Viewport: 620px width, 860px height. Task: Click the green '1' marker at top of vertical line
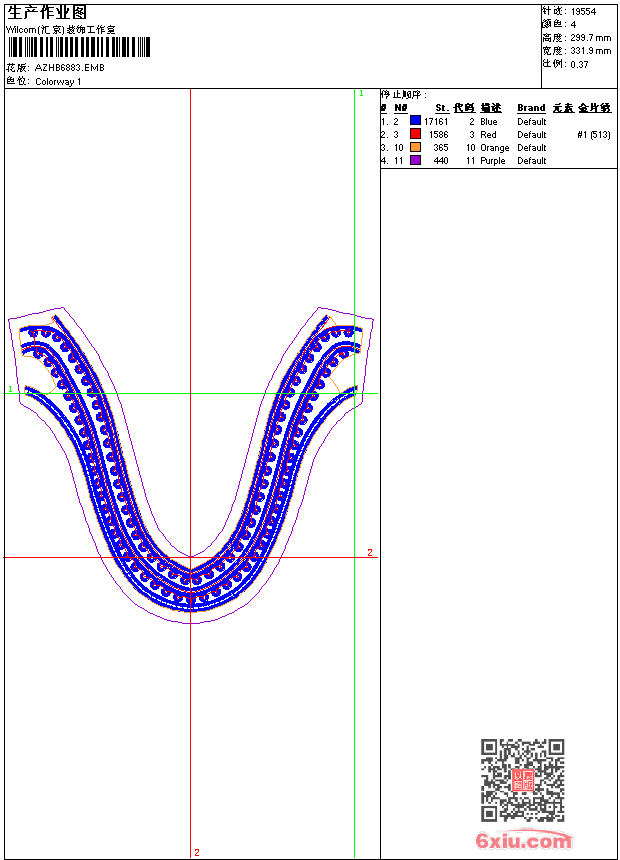(x=360, y=93)
